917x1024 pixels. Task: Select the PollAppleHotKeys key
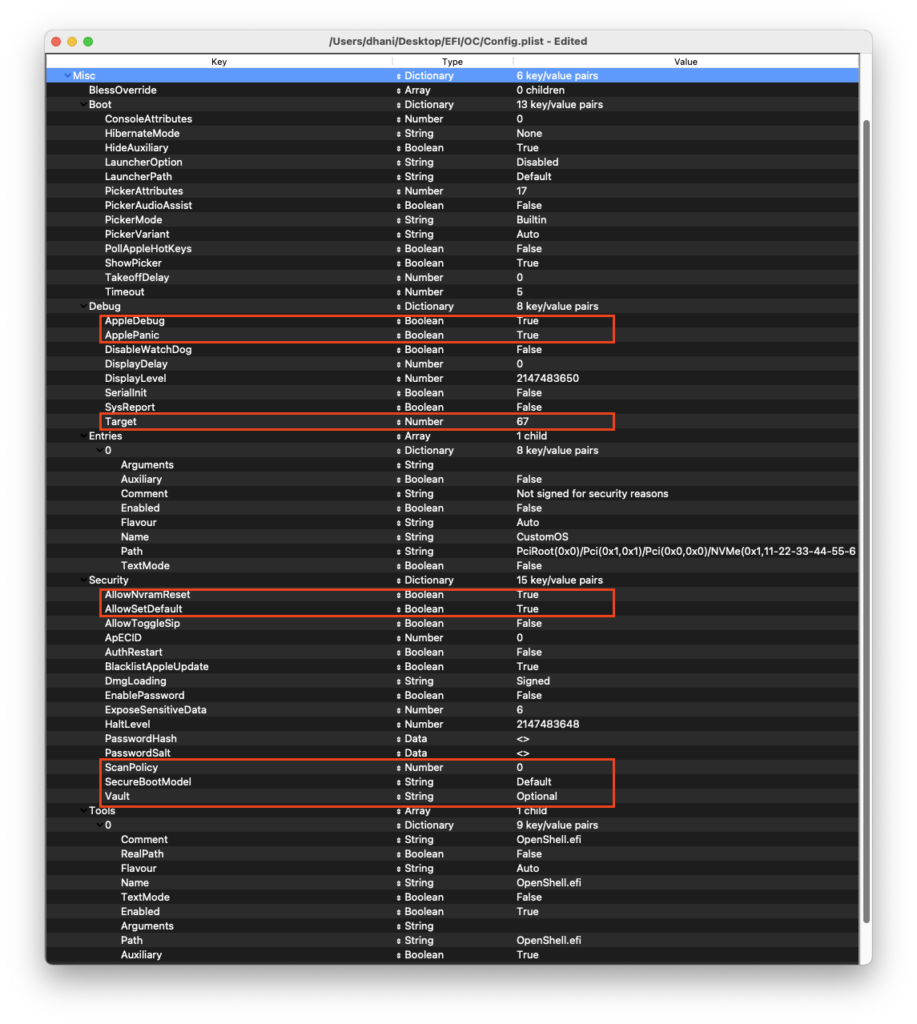[148, 248]
